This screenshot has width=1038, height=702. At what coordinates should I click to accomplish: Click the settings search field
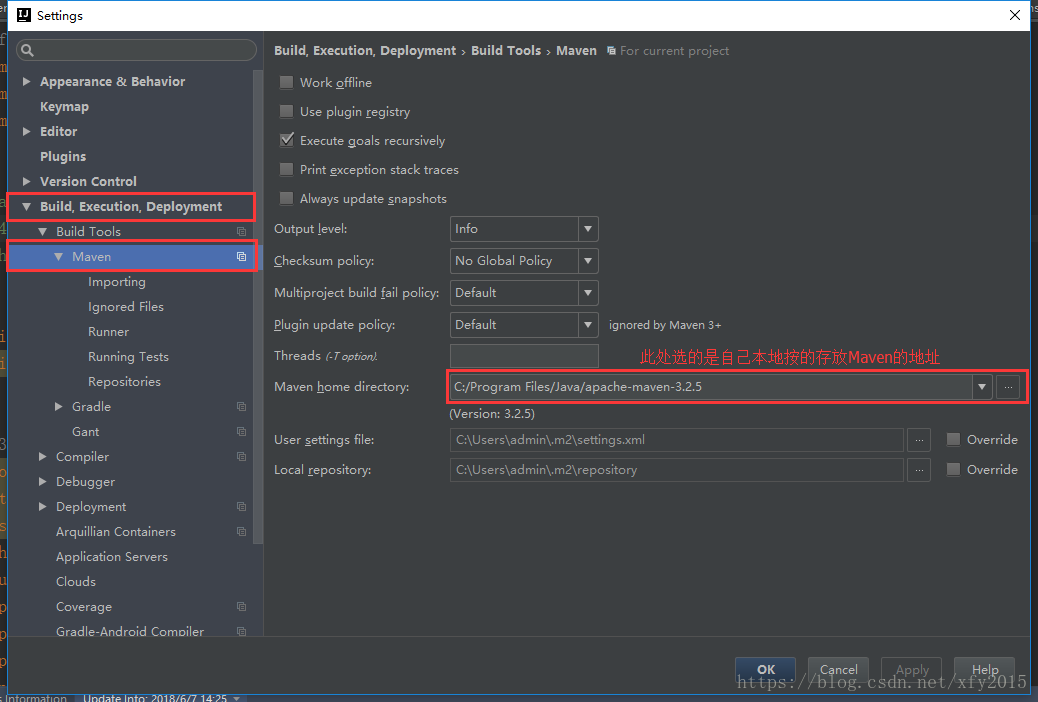(136, 50)
